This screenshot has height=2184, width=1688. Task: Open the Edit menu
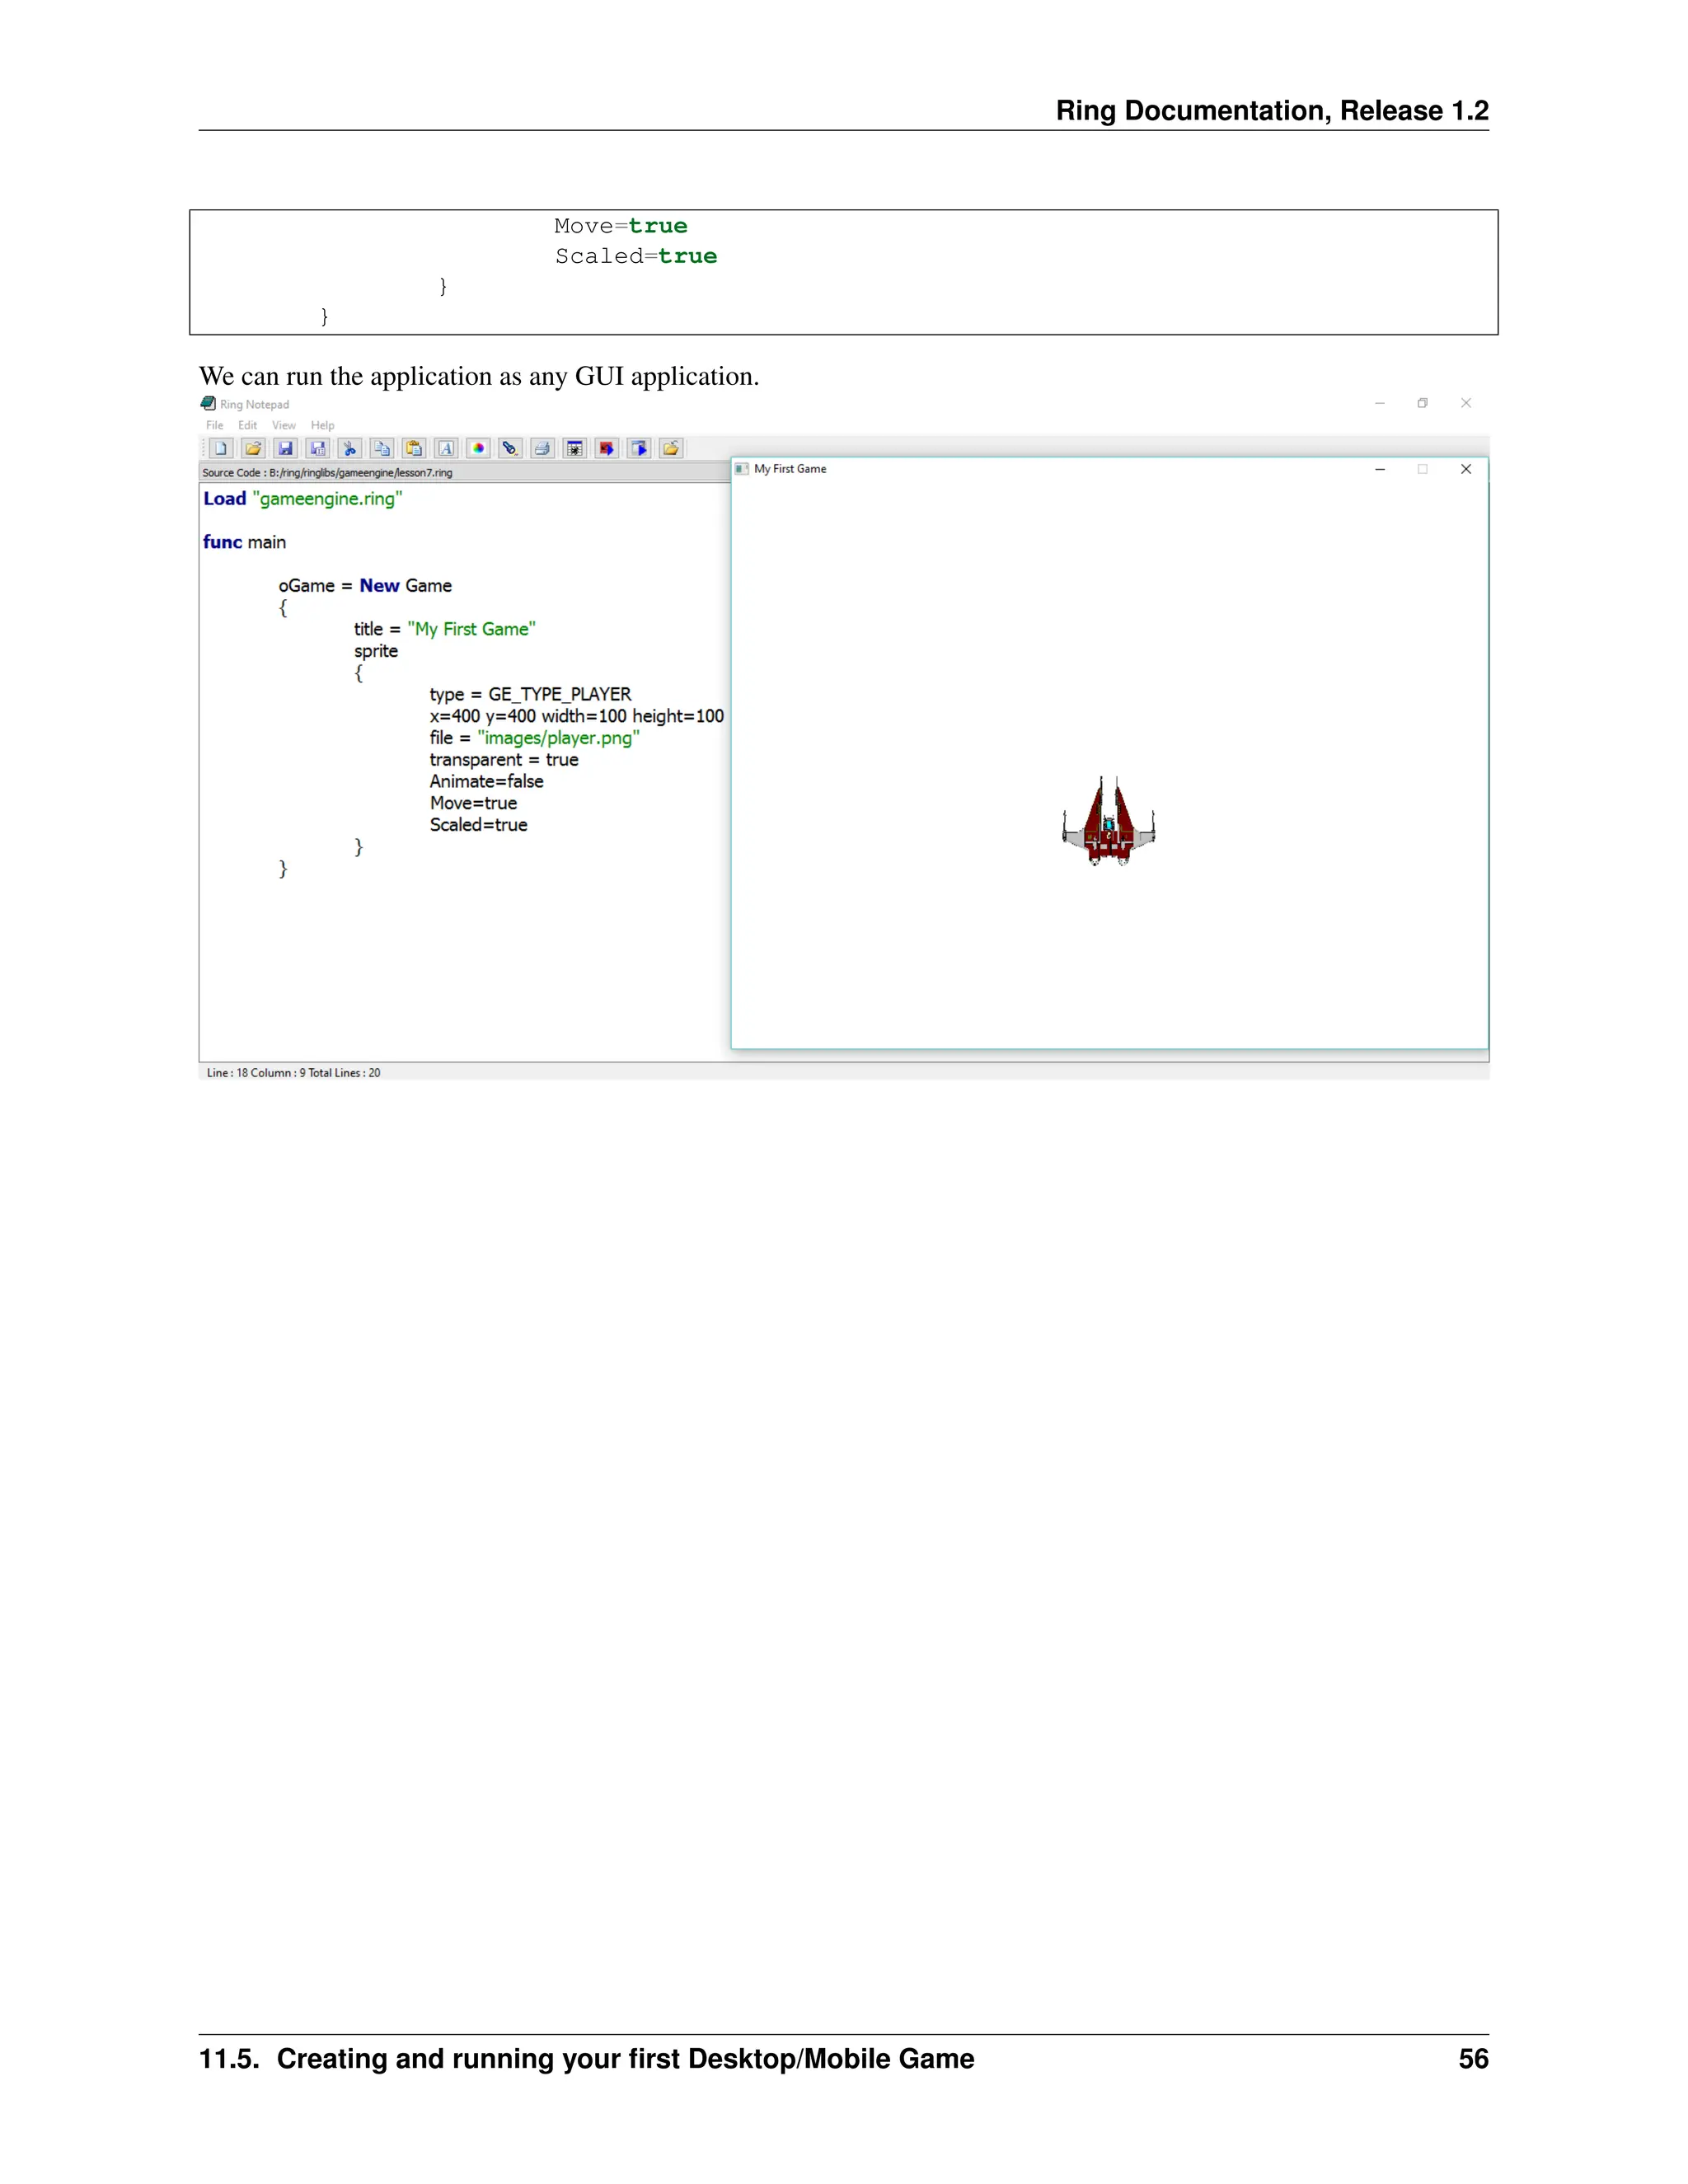tap(247, 425)
